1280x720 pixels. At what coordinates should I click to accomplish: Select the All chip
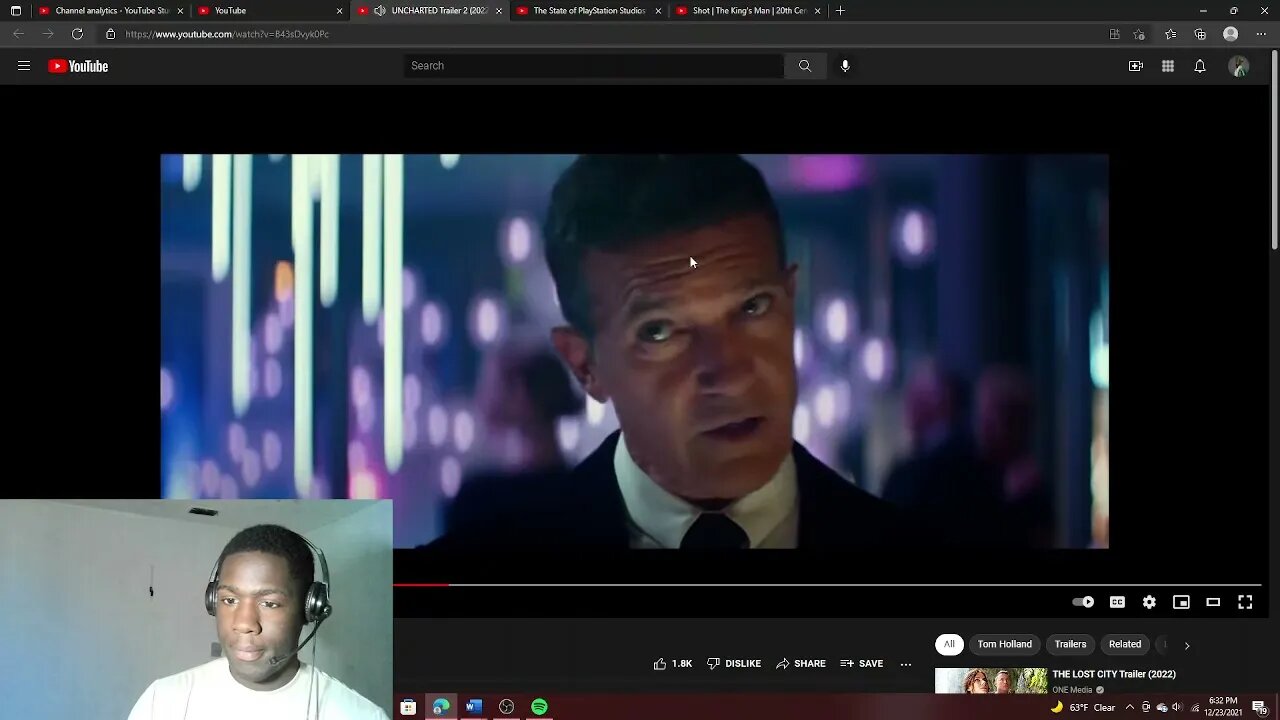point(949,645)
